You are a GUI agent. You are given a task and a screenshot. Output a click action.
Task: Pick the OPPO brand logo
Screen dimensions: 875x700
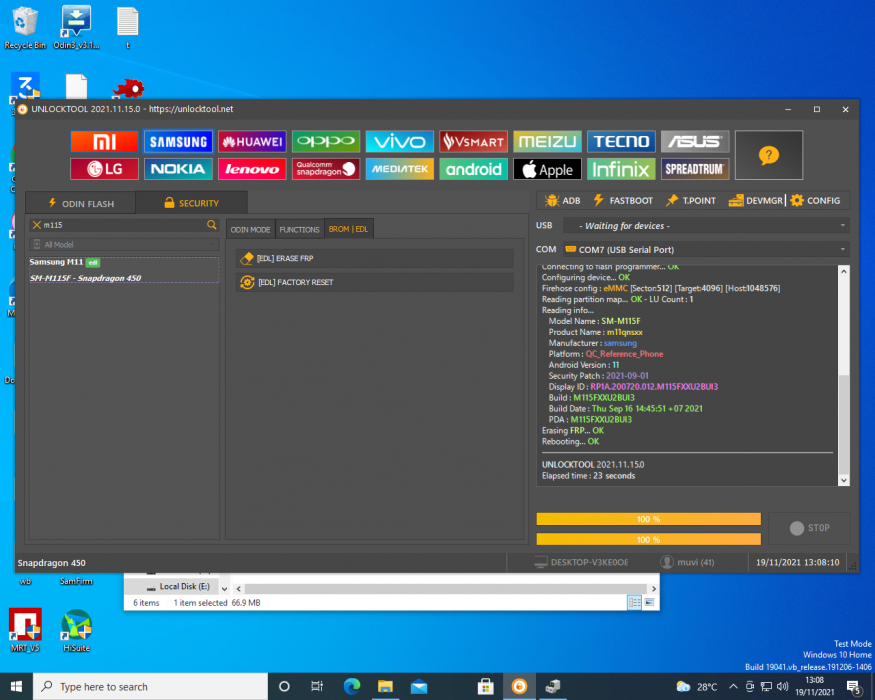point(326,142)
